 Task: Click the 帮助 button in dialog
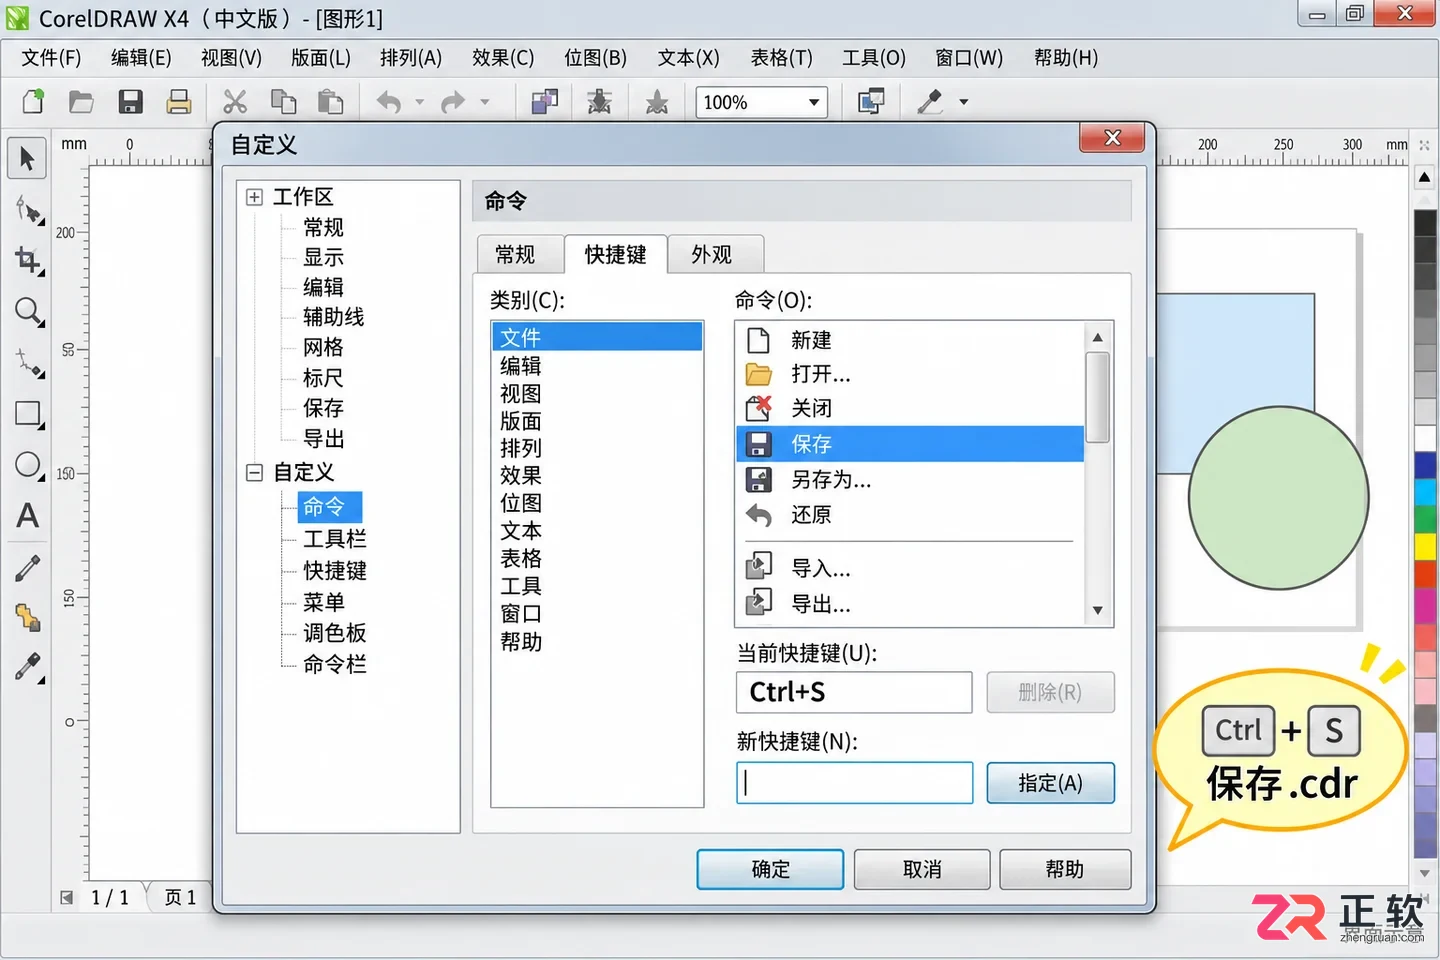[x=1065, y=869]
